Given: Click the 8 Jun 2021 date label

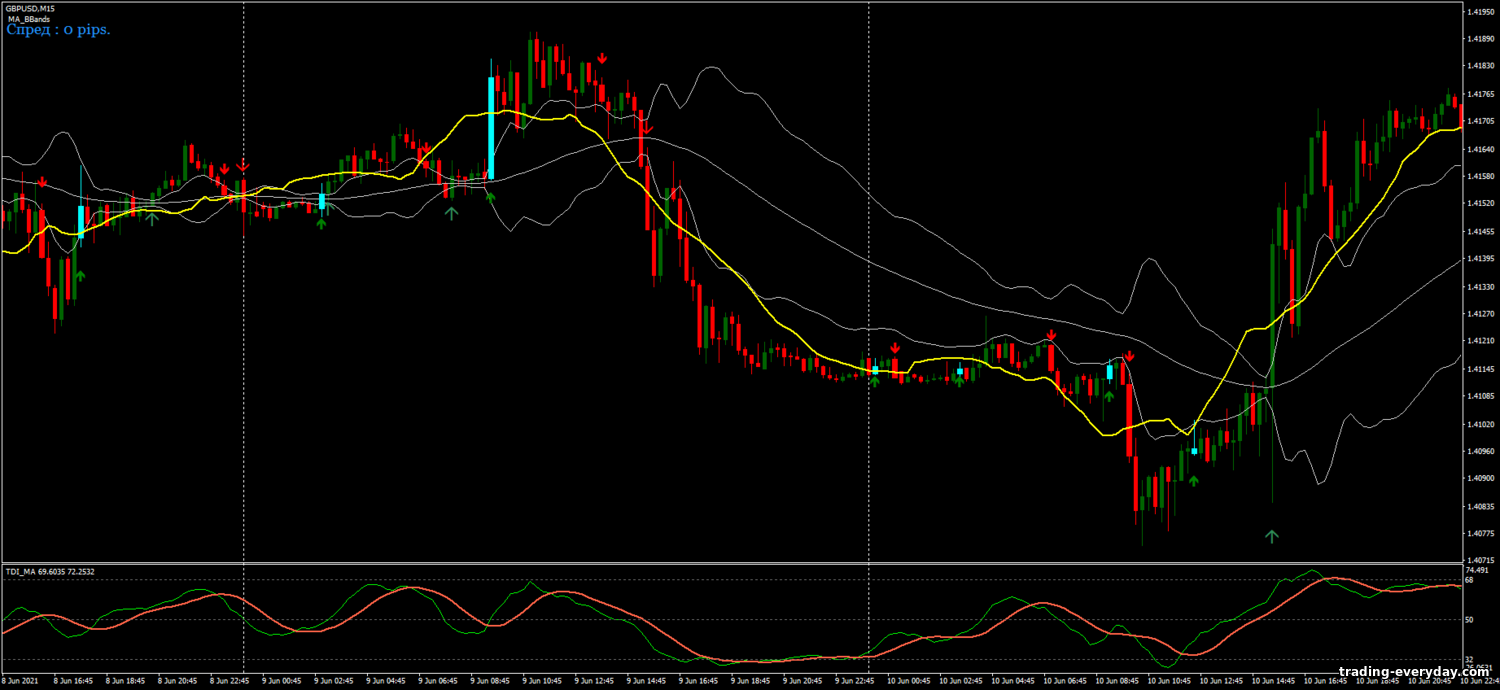Looking at the screenshot, I should pyautogui.click(x=20, y=682).
